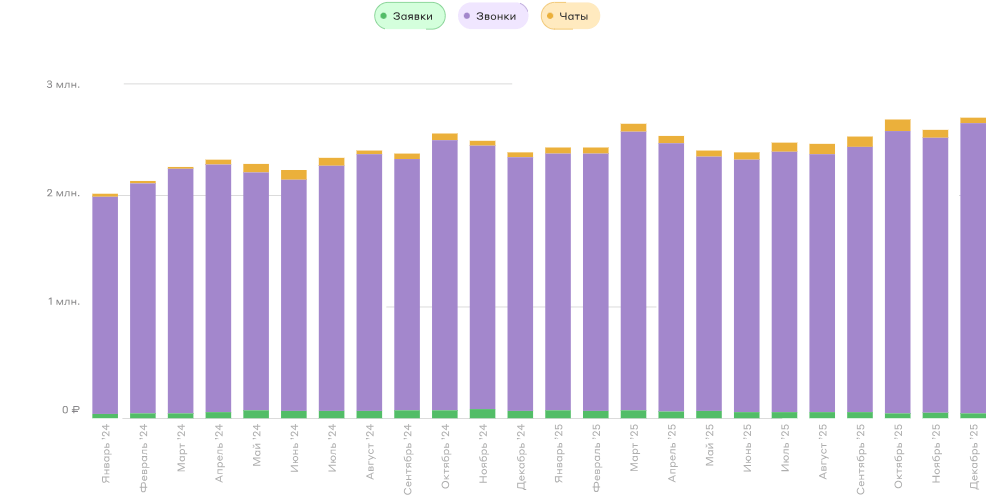Click the purple Звонки legend dot
Viewport: 992px width, 496px height.
tap(467, 16)
